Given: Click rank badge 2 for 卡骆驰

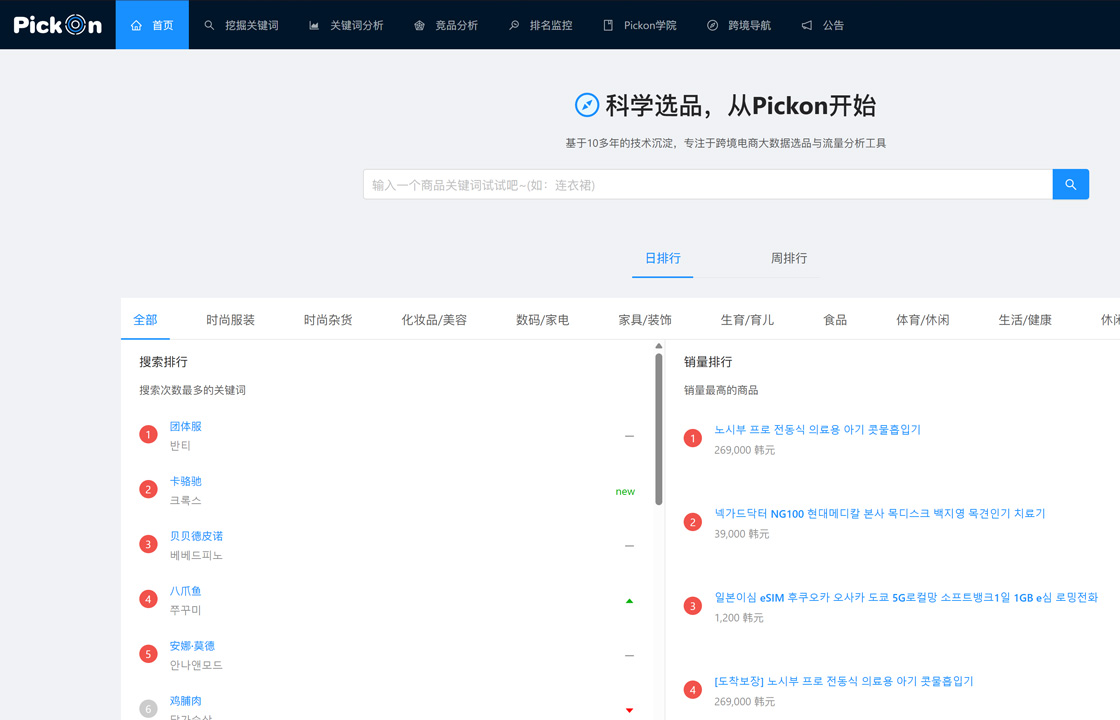Looking at the screenshot, I should [x=149, y=489].
